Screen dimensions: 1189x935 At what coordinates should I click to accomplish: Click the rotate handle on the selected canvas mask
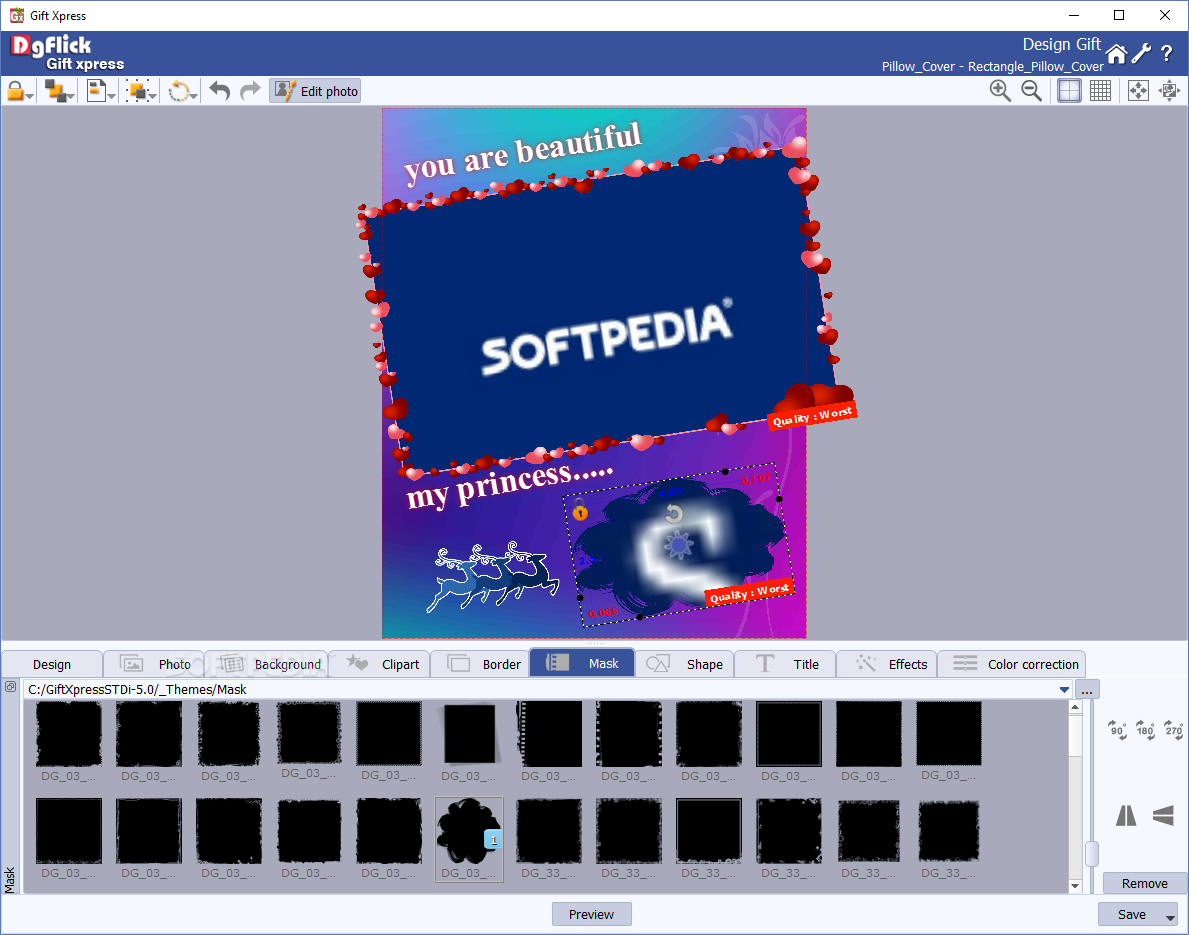673,515
